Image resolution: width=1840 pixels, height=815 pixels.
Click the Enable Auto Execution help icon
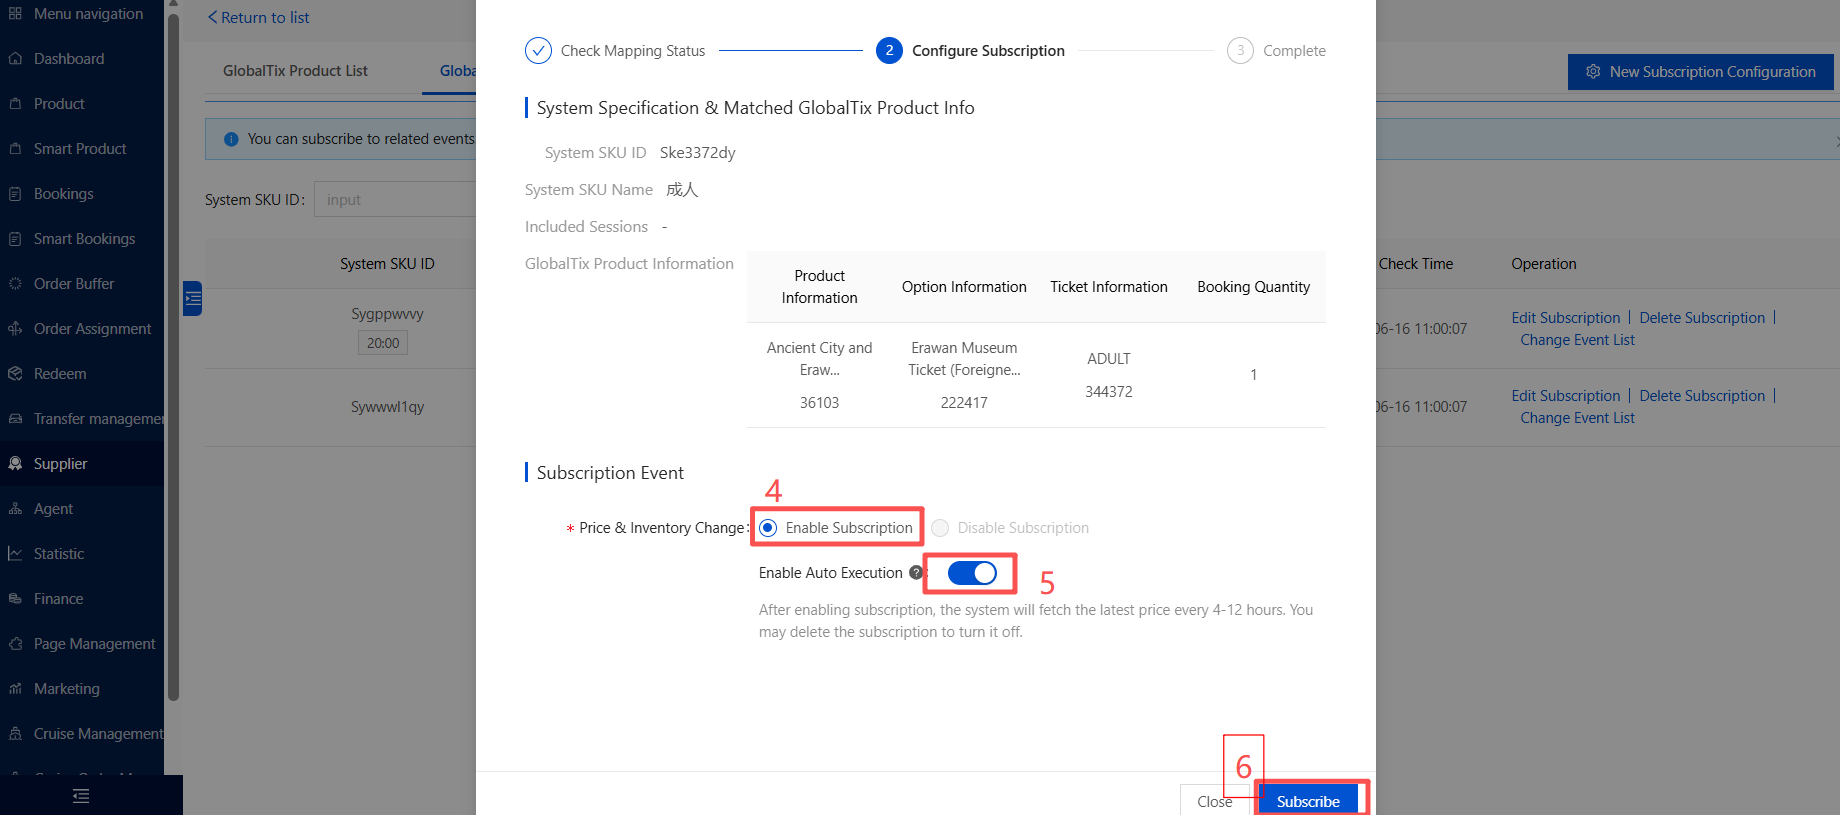916,573
